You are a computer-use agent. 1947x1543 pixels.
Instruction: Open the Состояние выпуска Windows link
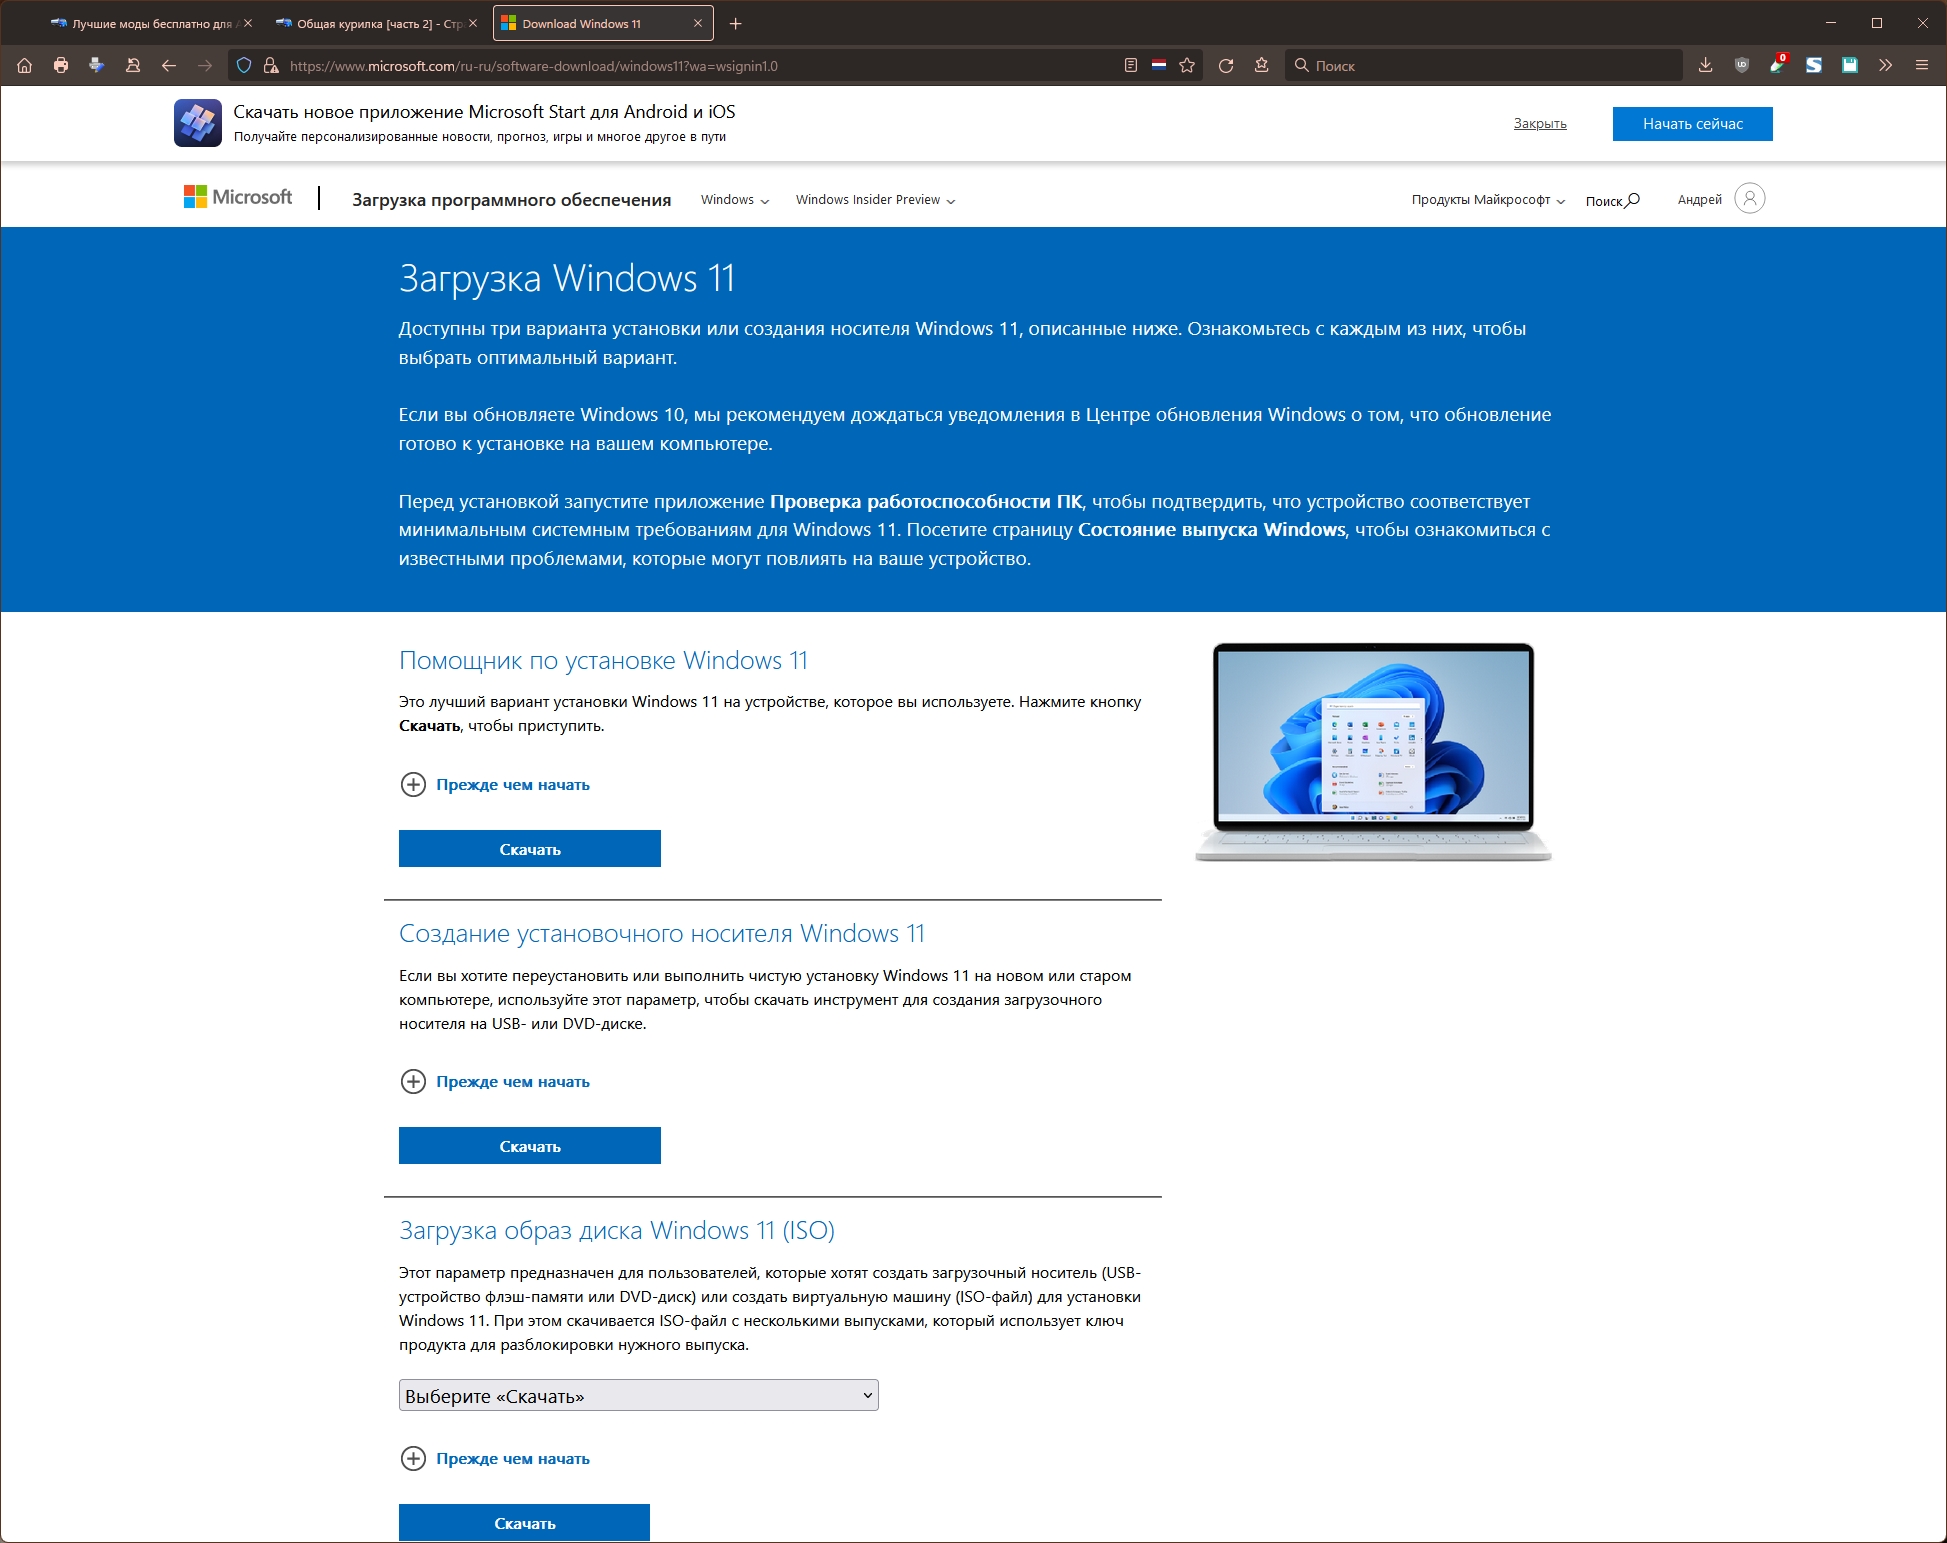(1212, 529)
